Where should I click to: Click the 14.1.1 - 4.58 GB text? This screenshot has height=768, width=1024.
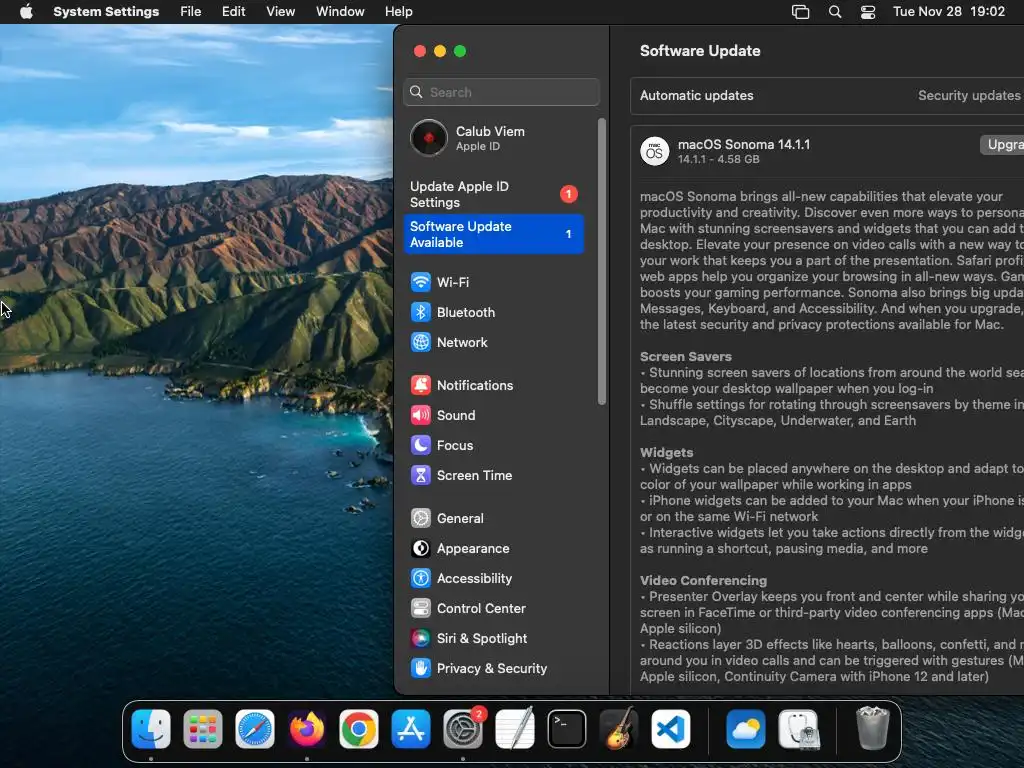click(718, 159)
